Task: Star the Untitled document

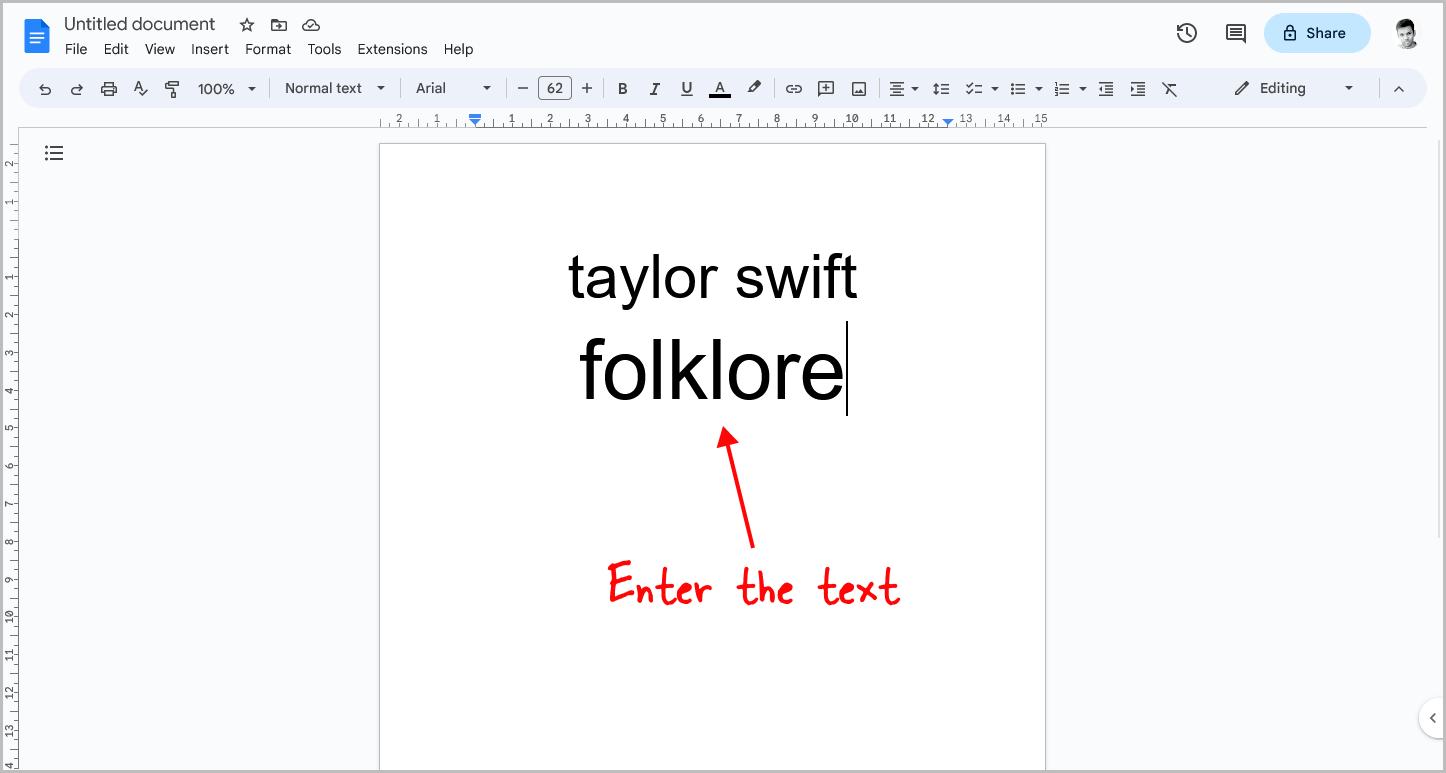Action: click(x=247, y=25)
